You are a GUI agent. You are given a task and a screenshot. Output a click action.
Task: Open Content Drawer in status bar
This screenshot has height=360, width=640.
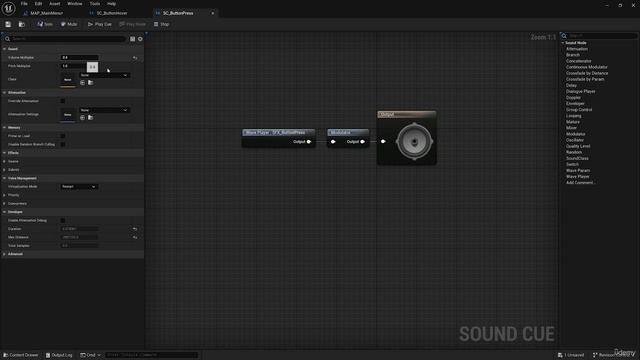[x=21, y=355]
